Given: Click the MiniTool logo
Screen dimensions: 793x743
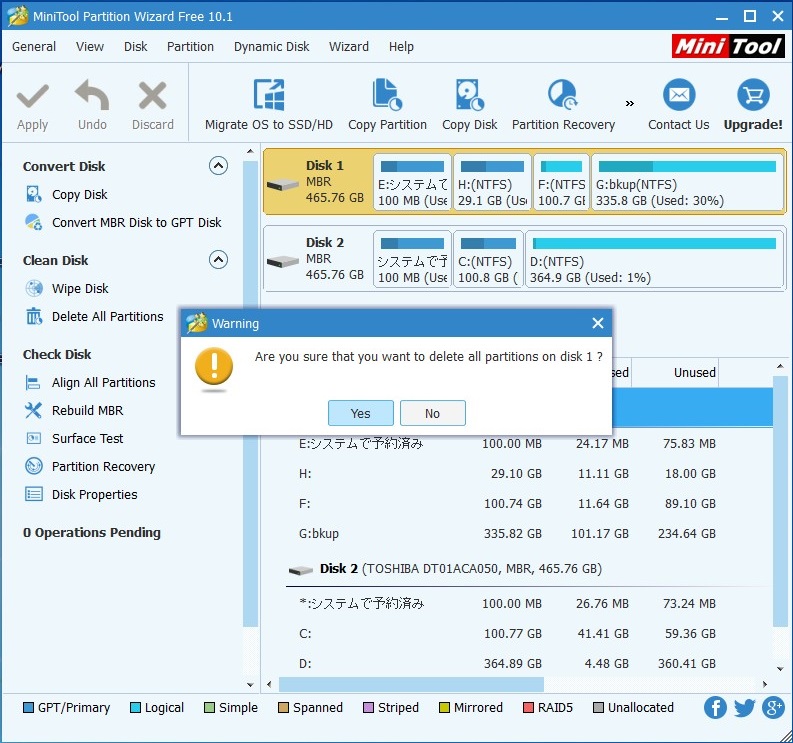Looking at the screenshot, I should 728,46.
